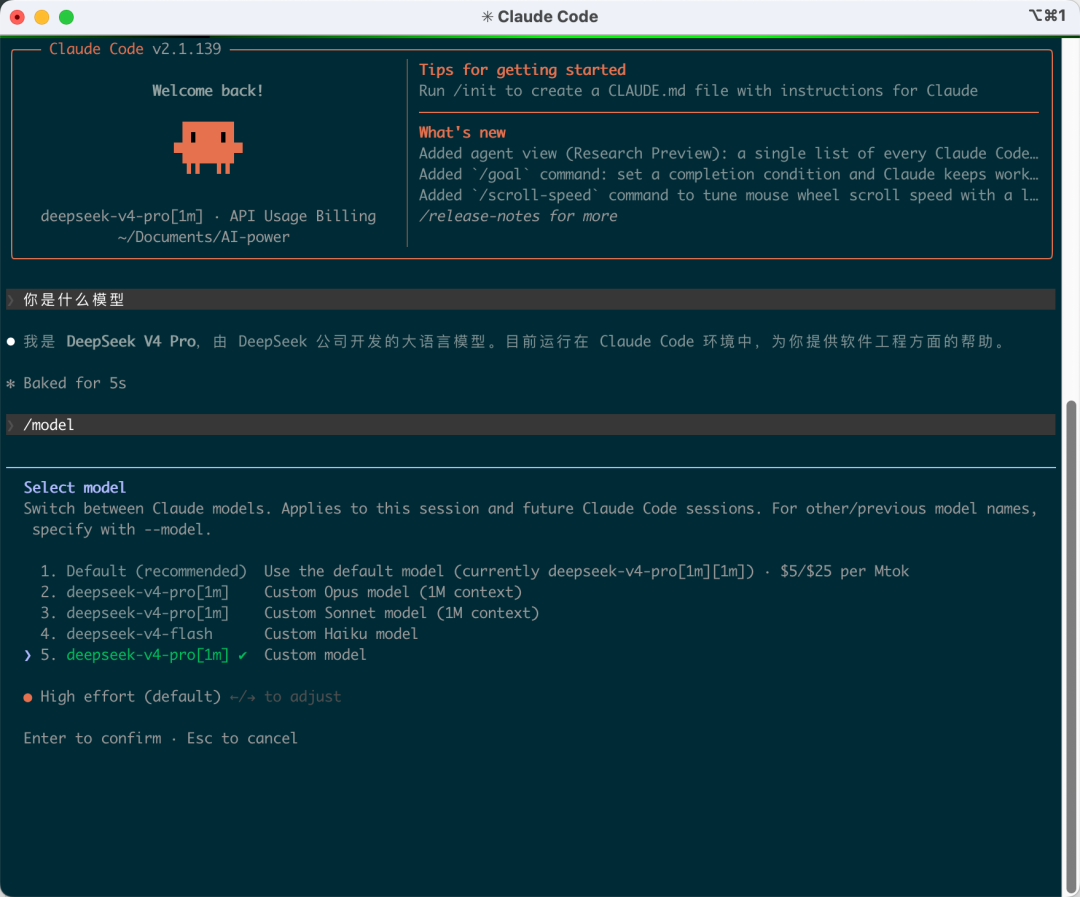The image size is (1080, 897).
Task: Click the prompt chevron before 你是什么模型
Action: pyautogui.click(x=11, y=300)
